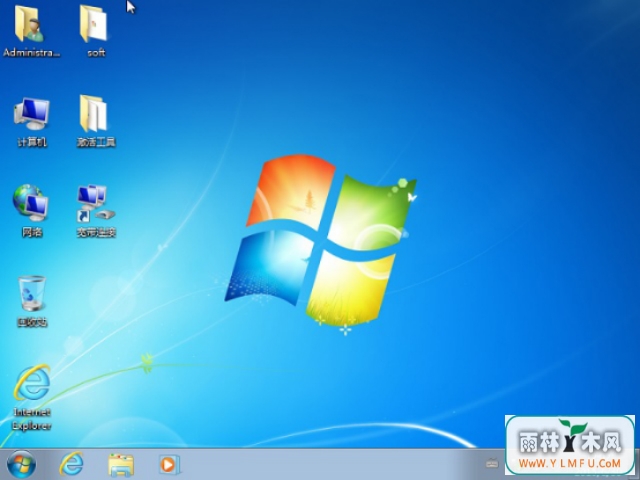The height and width of the screenshot is (480, 640).
Task: Click the keyboard tray icon
Action: pos(492,463)
